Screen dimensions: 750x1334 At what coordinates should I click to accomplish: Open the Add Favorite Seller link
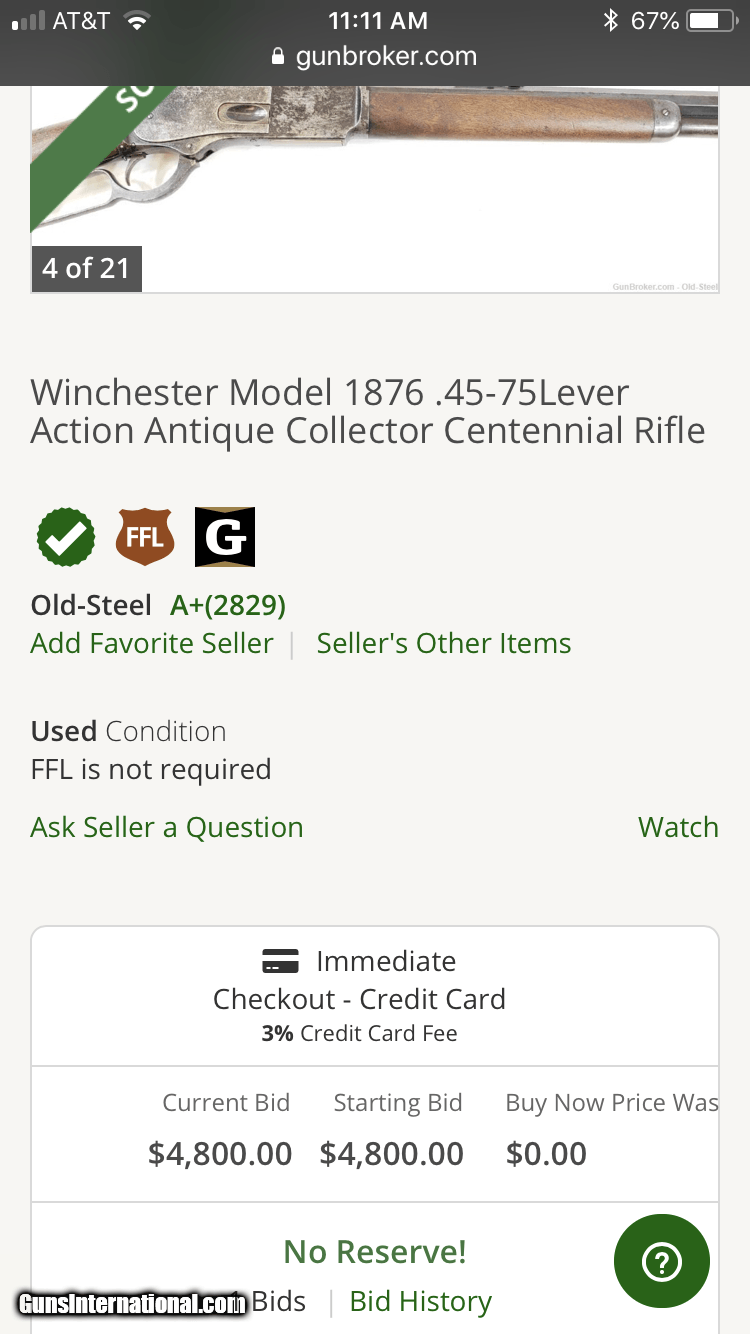(x=152, y=643)
